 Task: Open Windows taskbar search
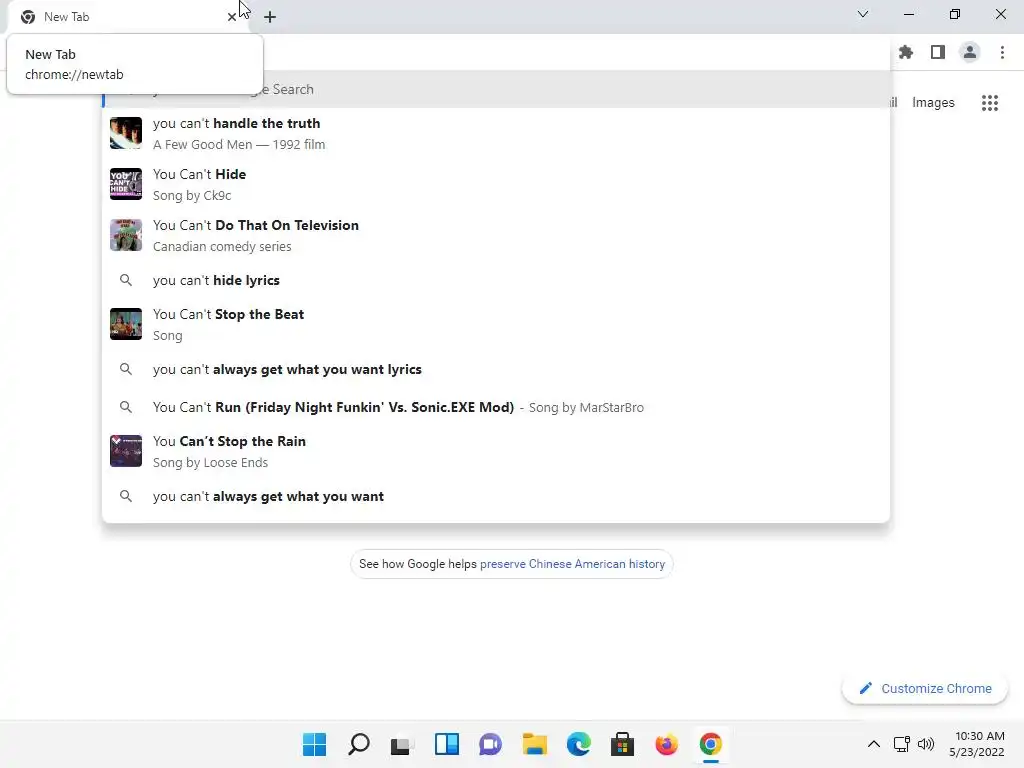coord(359,744)
